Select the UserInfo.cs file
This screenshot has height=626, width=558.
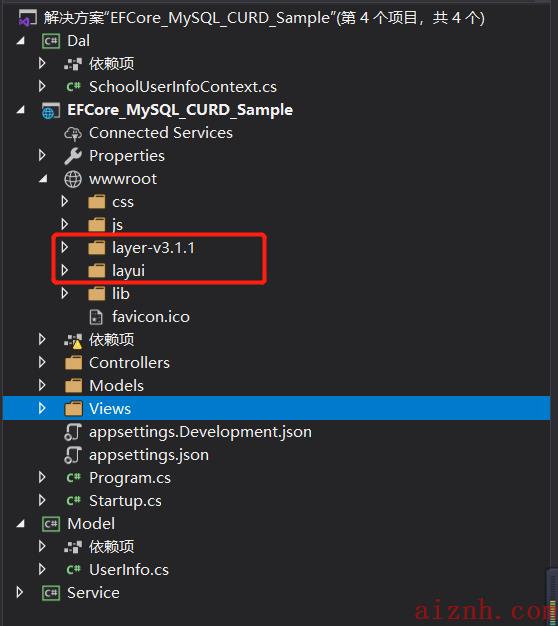click(129, 570)
